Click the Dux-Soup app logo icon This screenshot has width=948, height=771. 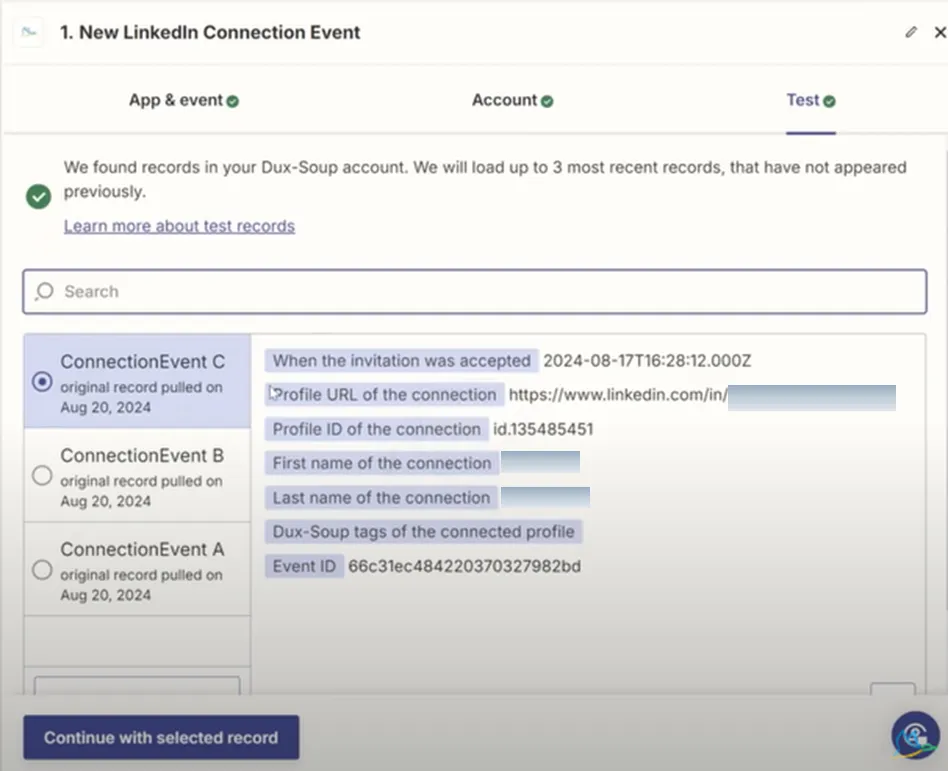pos(28,32)
